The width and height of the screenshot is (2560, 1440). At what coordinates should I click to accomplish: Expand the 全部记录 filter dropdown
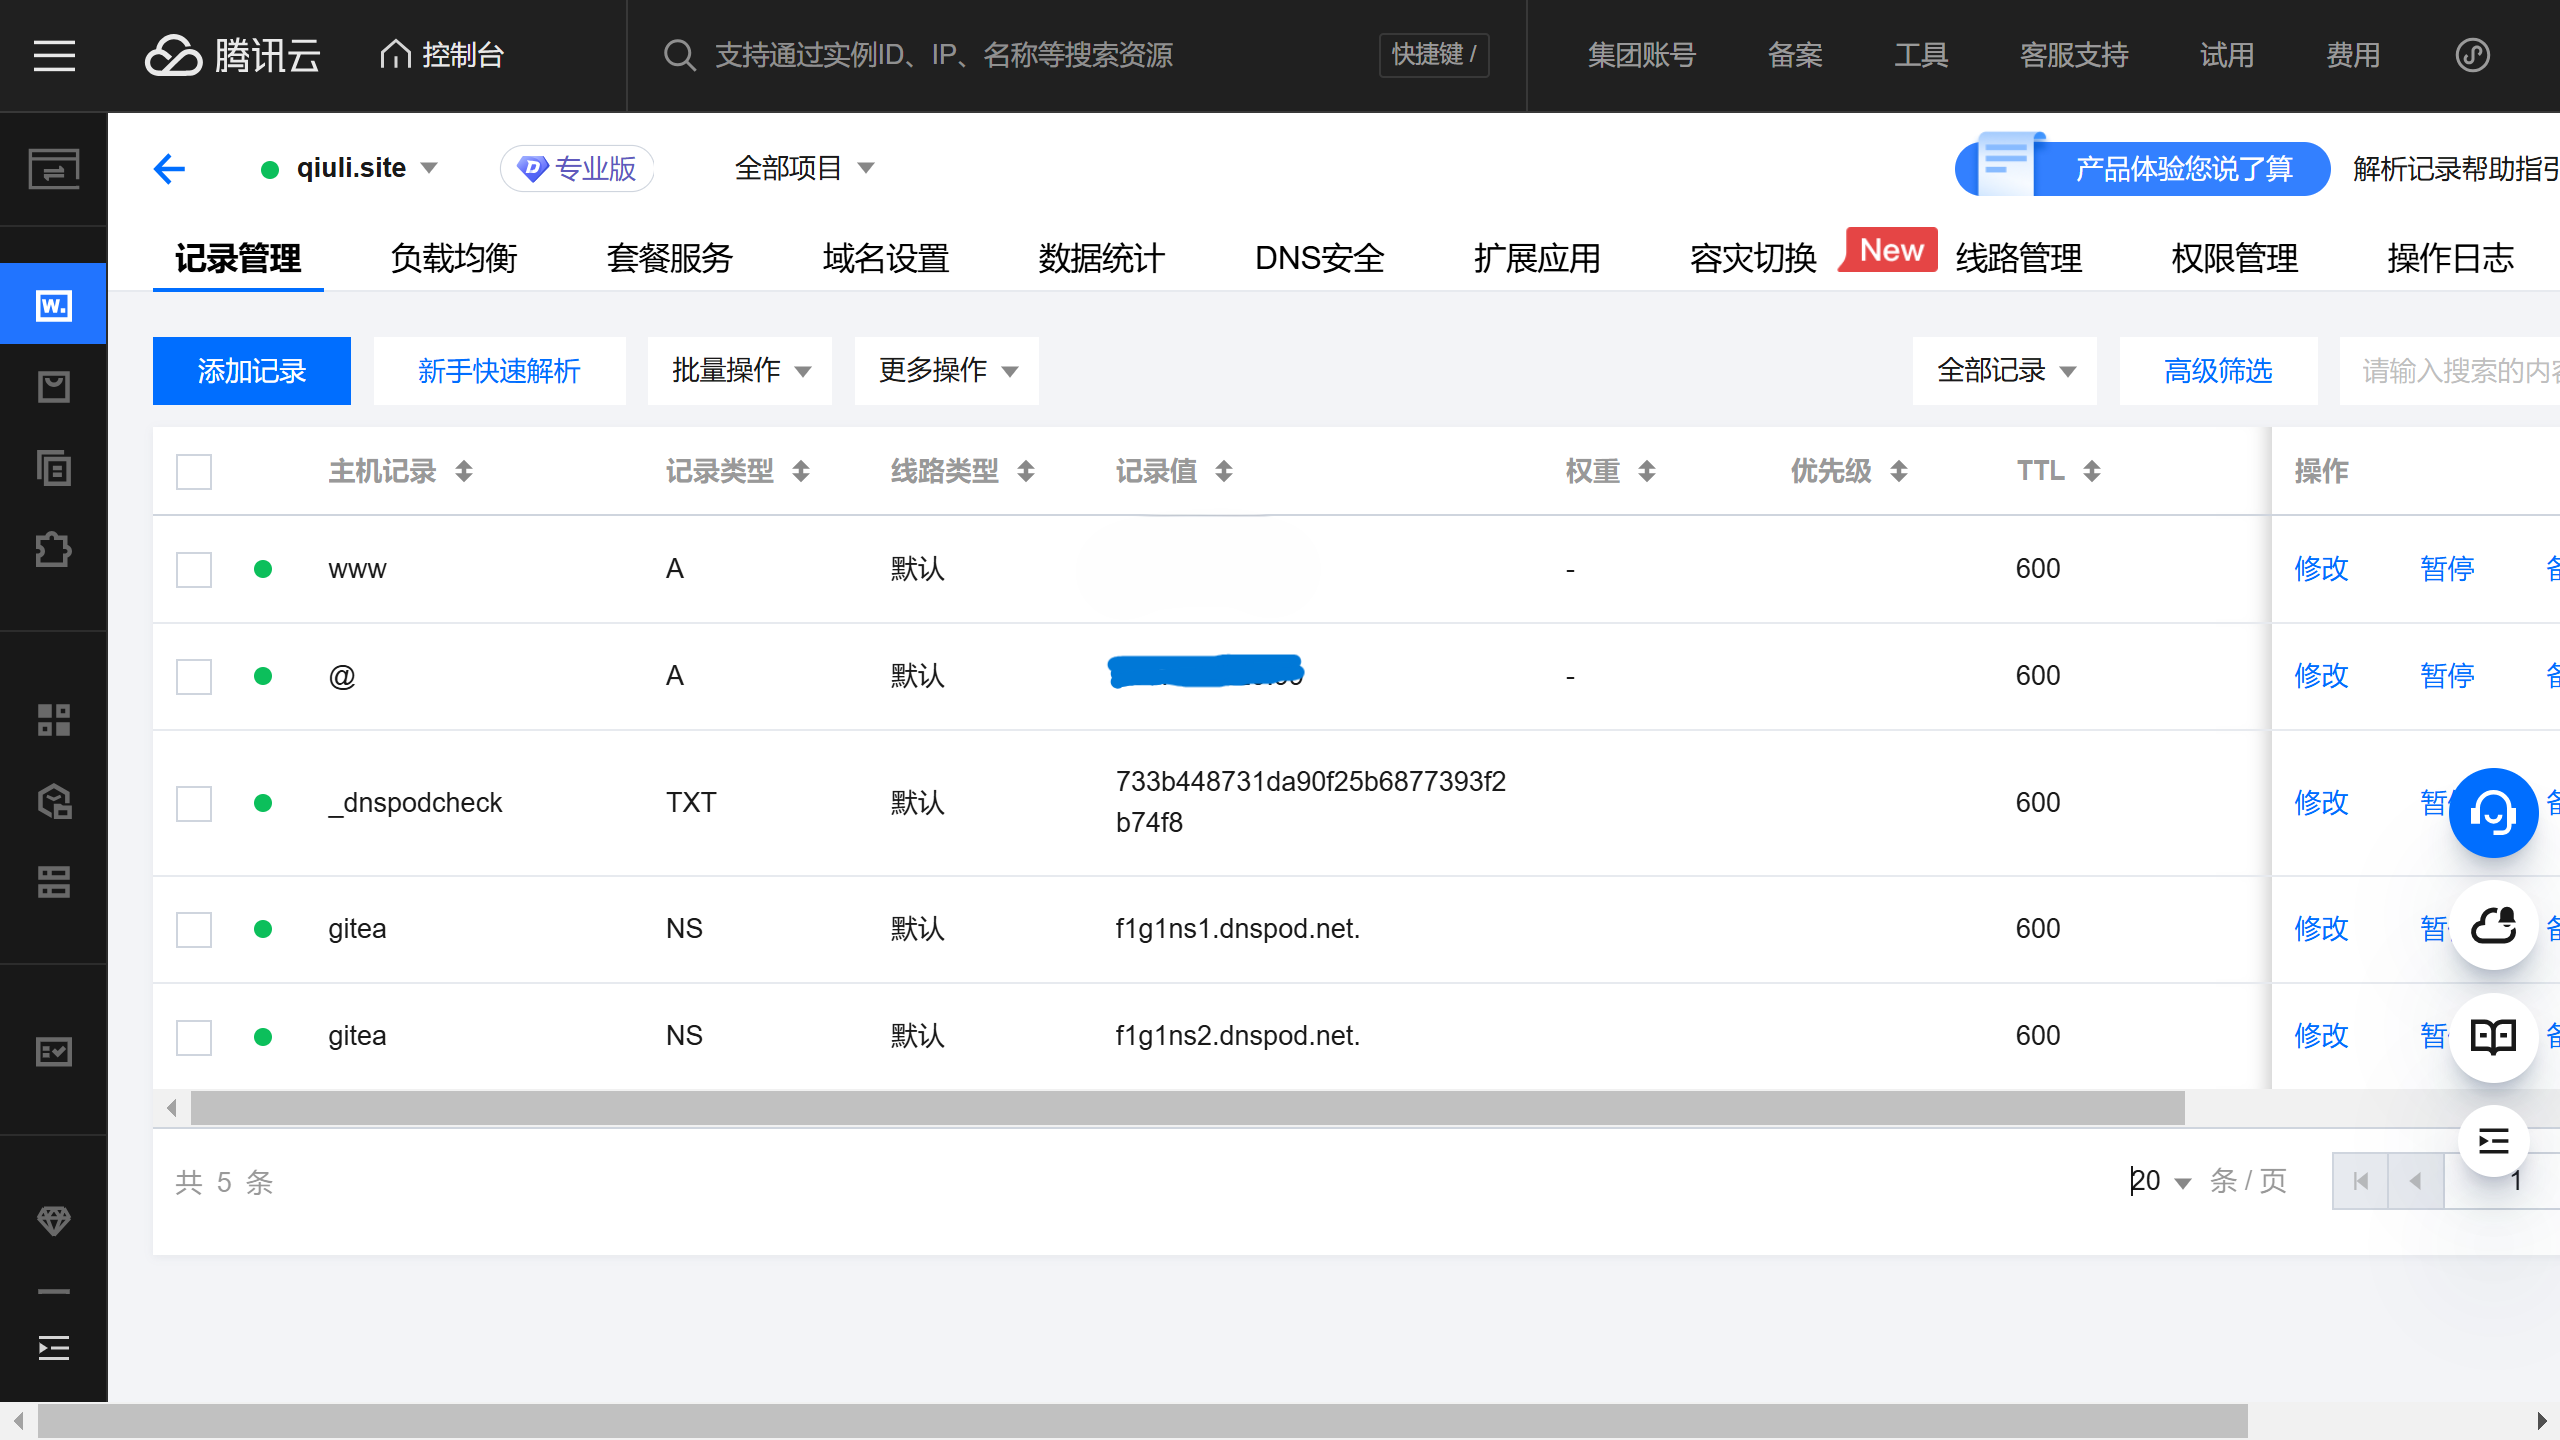click(2005, 371)
